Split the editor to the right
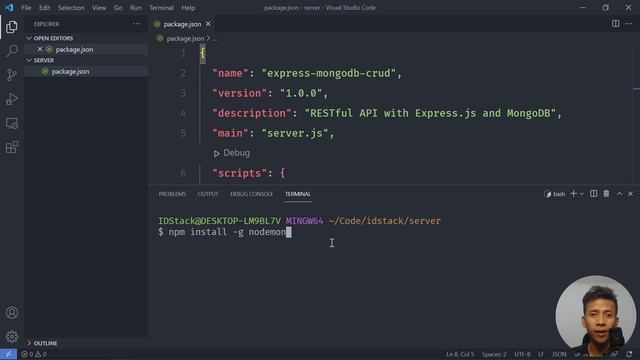Viewport: 640px width, 360px height. coord(616,24)
